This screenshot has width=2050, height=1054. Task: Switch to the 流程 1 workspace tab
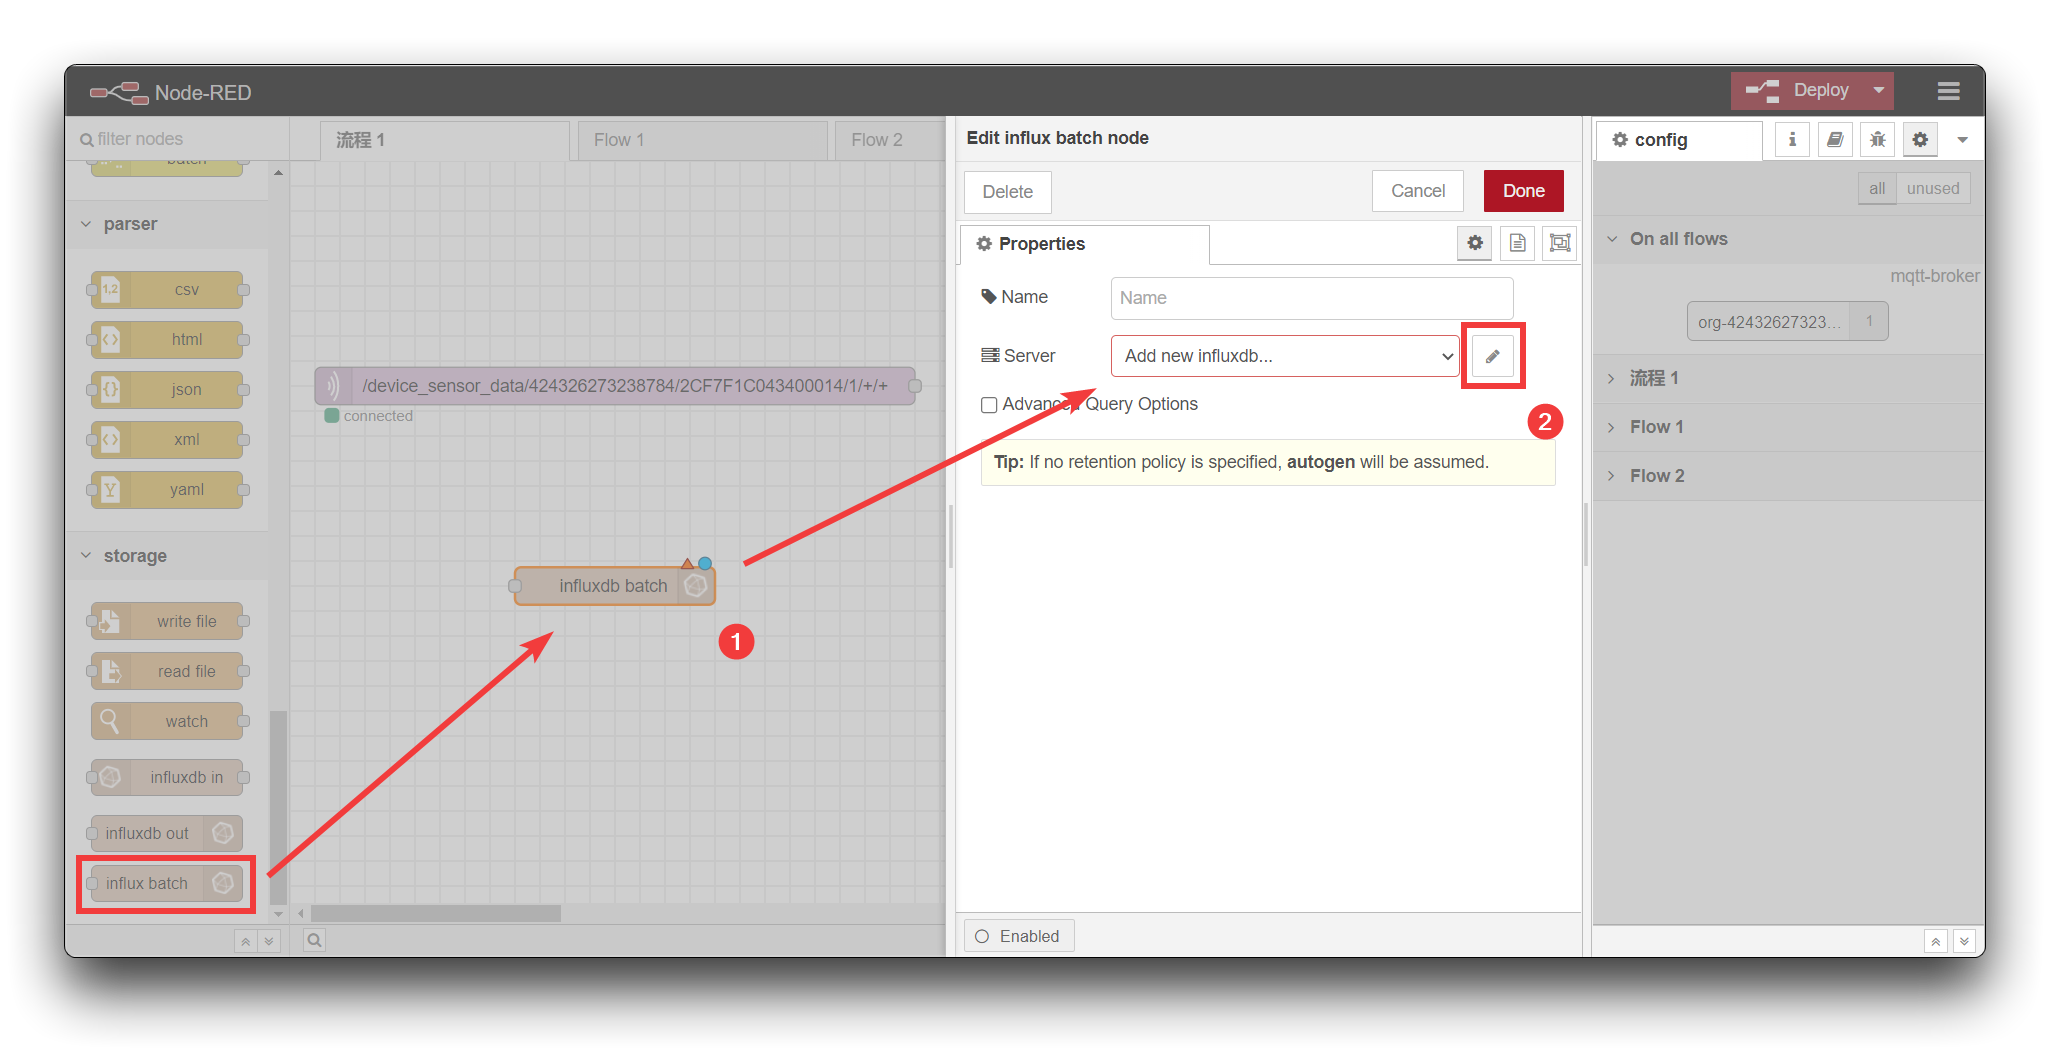click(x=445, y=141)
